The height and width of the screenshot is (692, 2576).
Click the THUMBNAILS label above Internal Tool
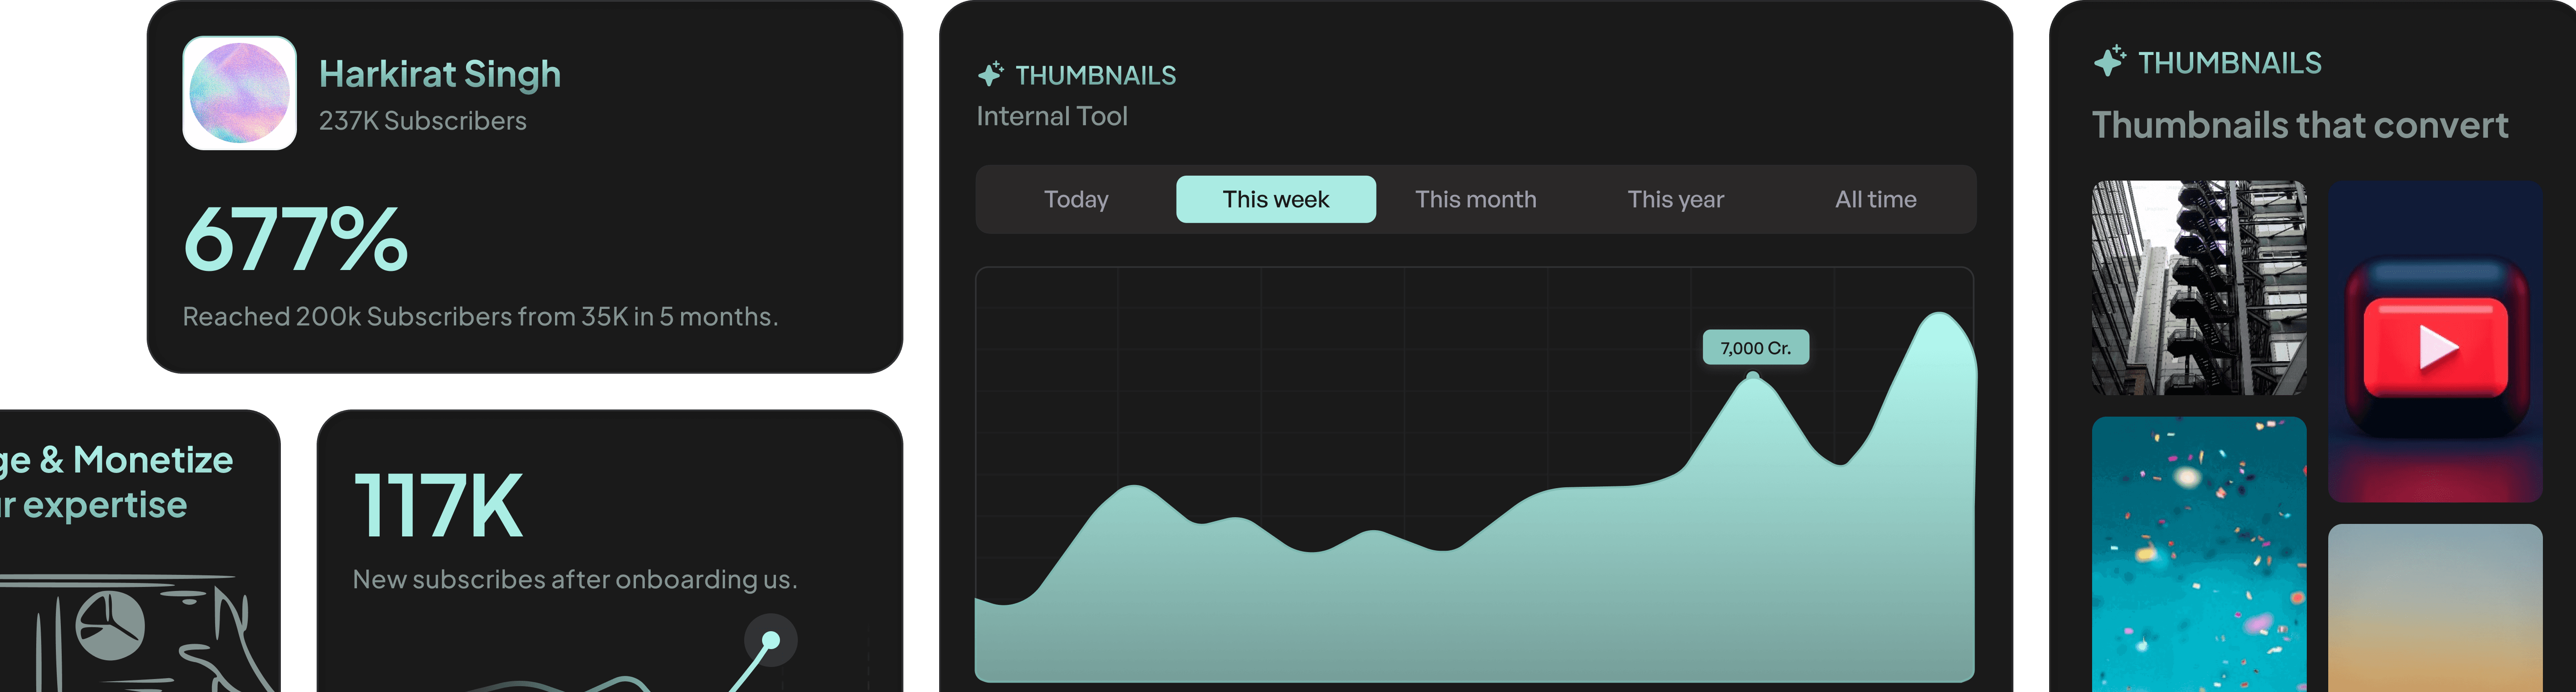pos(1096,75)
